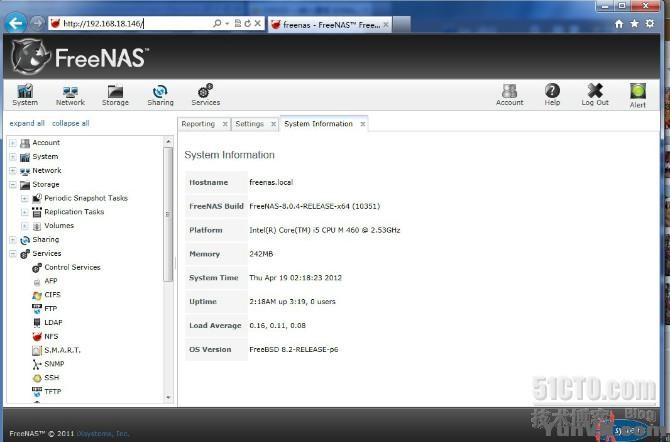670x442 pixels.
Task: Select SSH service in the tree
Action: click(46, 377)
